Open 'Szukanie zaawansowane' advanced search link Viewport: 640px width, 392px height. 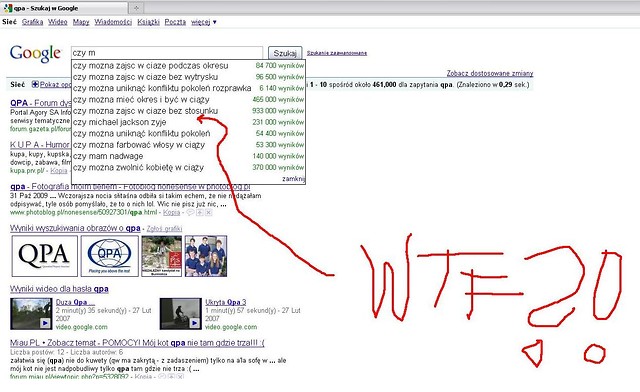click(x=337, y=53)
